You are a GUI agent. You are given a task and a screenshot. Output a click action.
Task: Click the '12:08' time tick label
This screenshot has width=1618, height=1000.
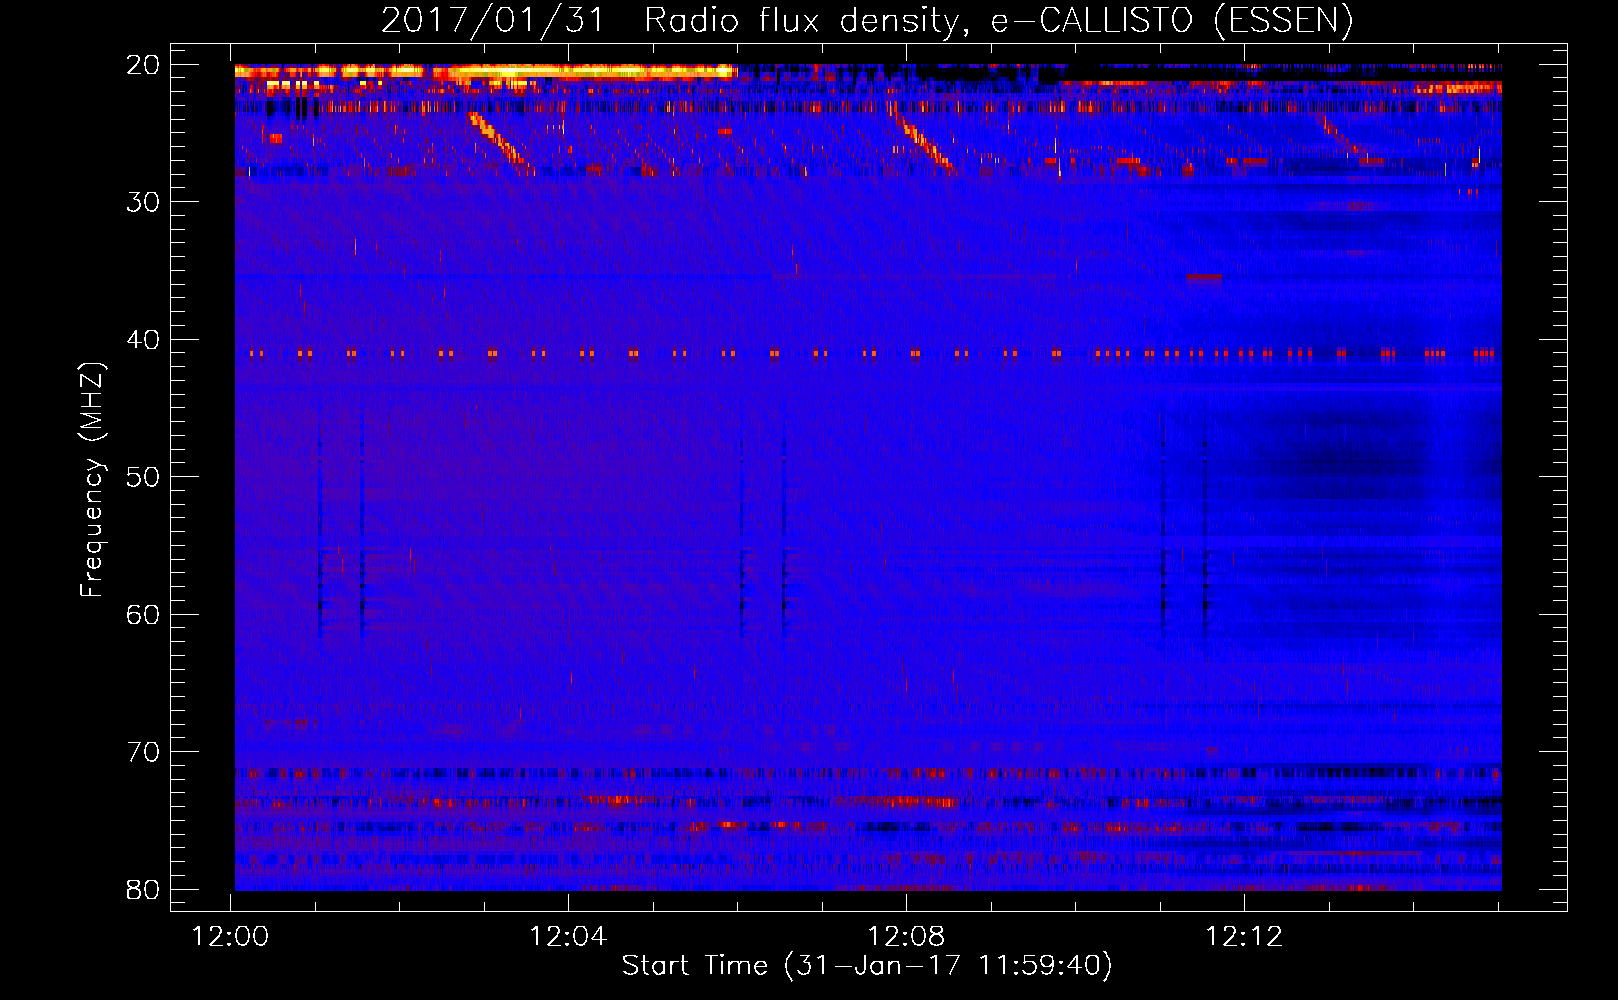(907, 937)
